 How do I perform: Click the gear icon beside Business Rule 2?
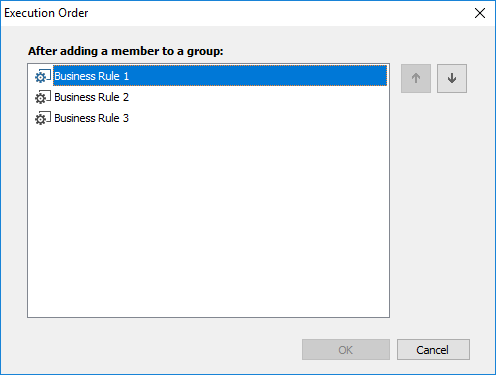pos(43,97)
